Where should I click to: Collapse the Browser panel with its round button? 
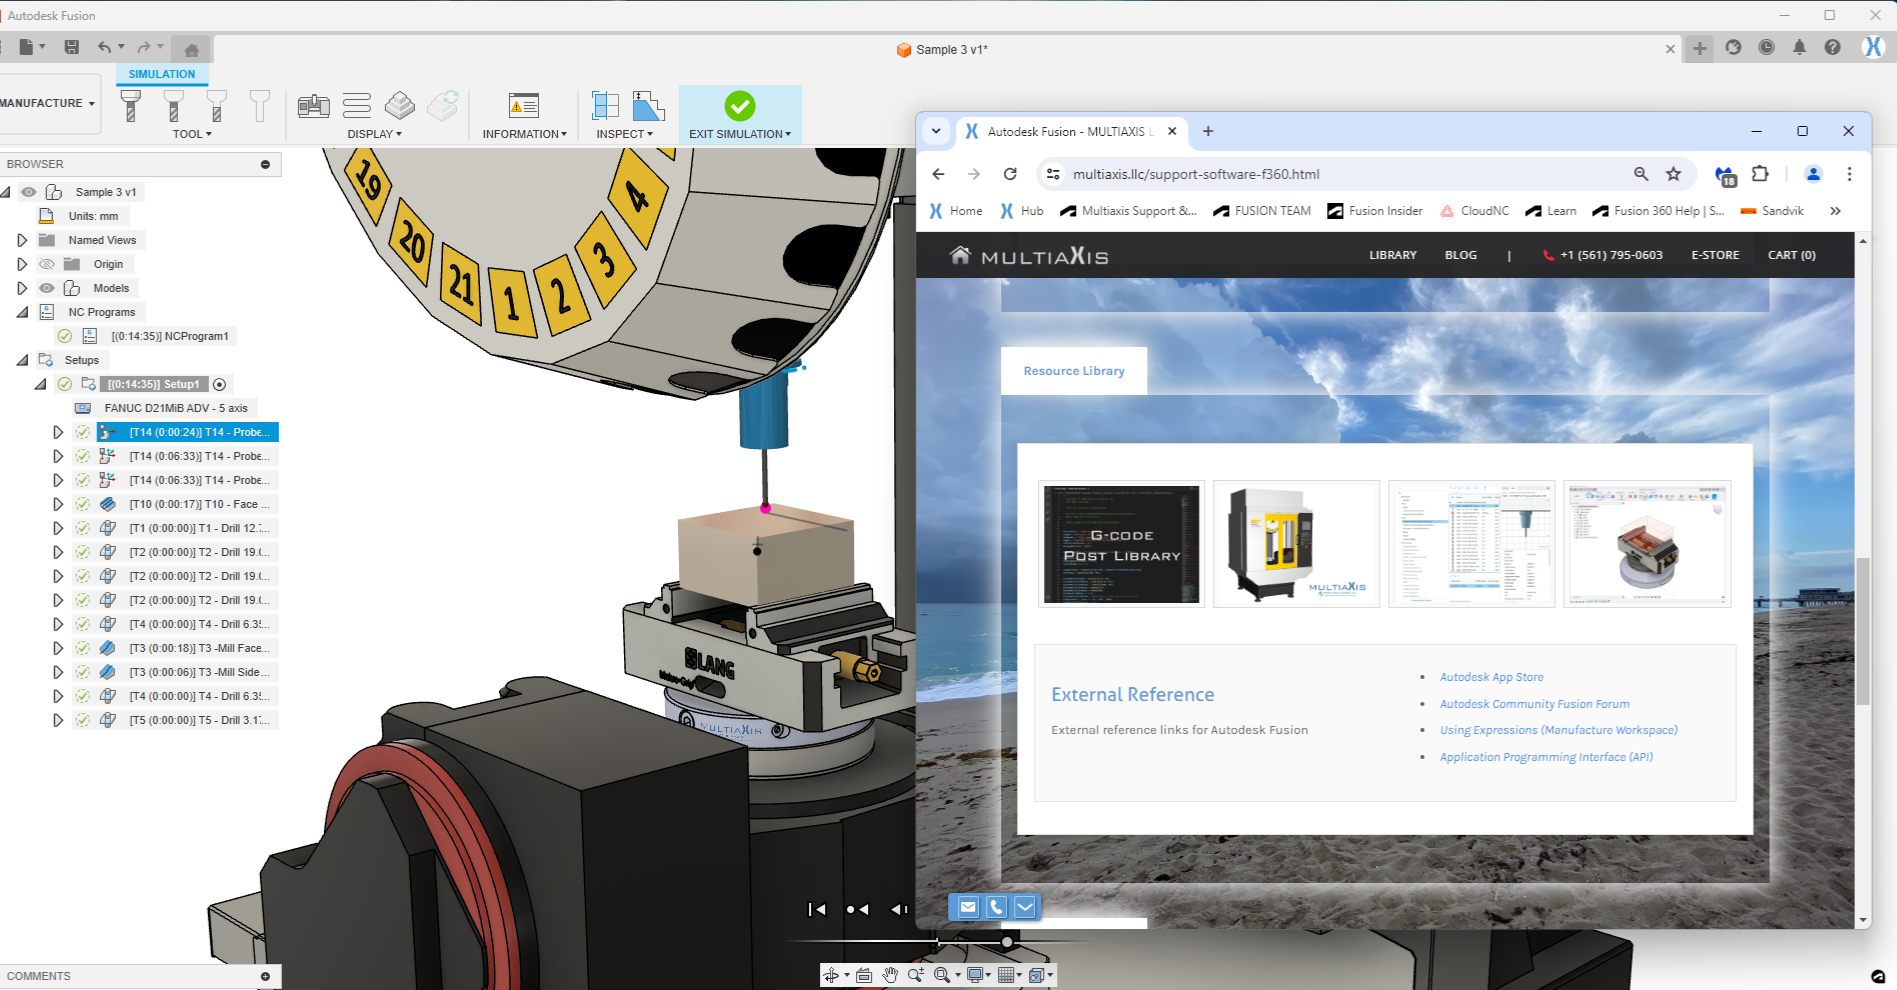point(265,164)
